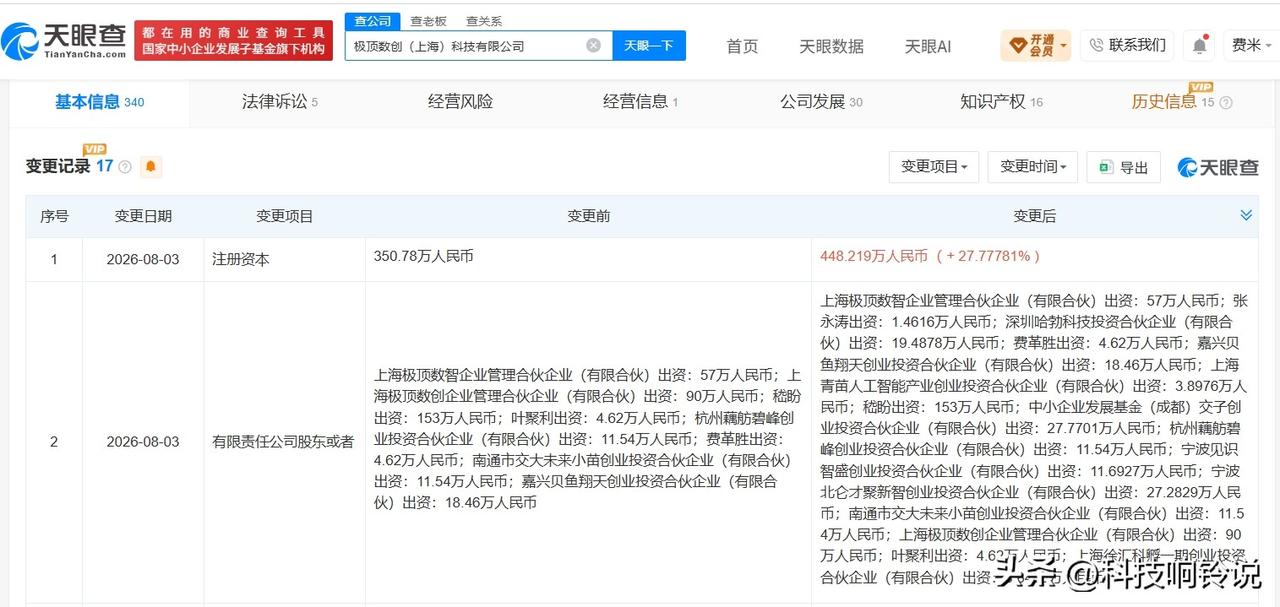Open notifications bell icon in header
The width and height of the screenshot is (1280, 607).
[1198, 45]
